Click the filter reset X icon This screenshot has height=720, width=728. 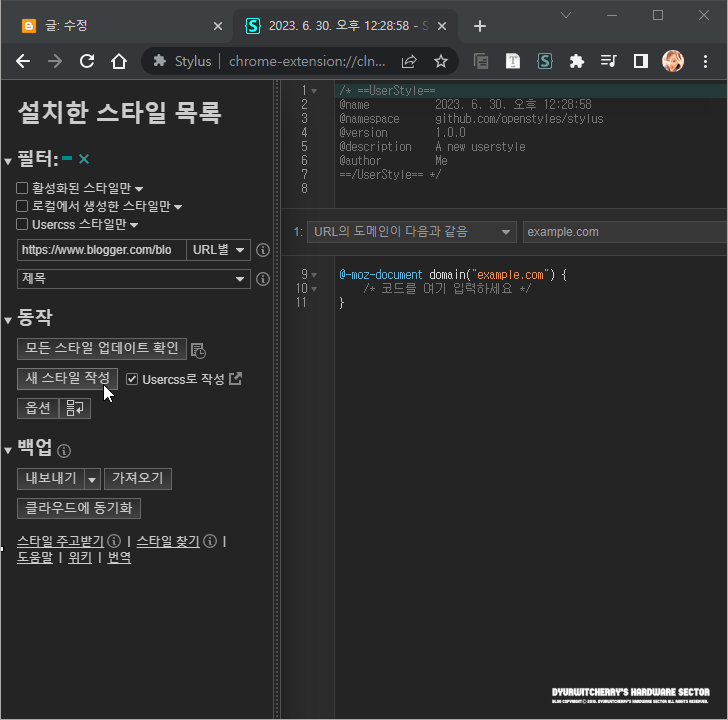(x=84, y=159)
